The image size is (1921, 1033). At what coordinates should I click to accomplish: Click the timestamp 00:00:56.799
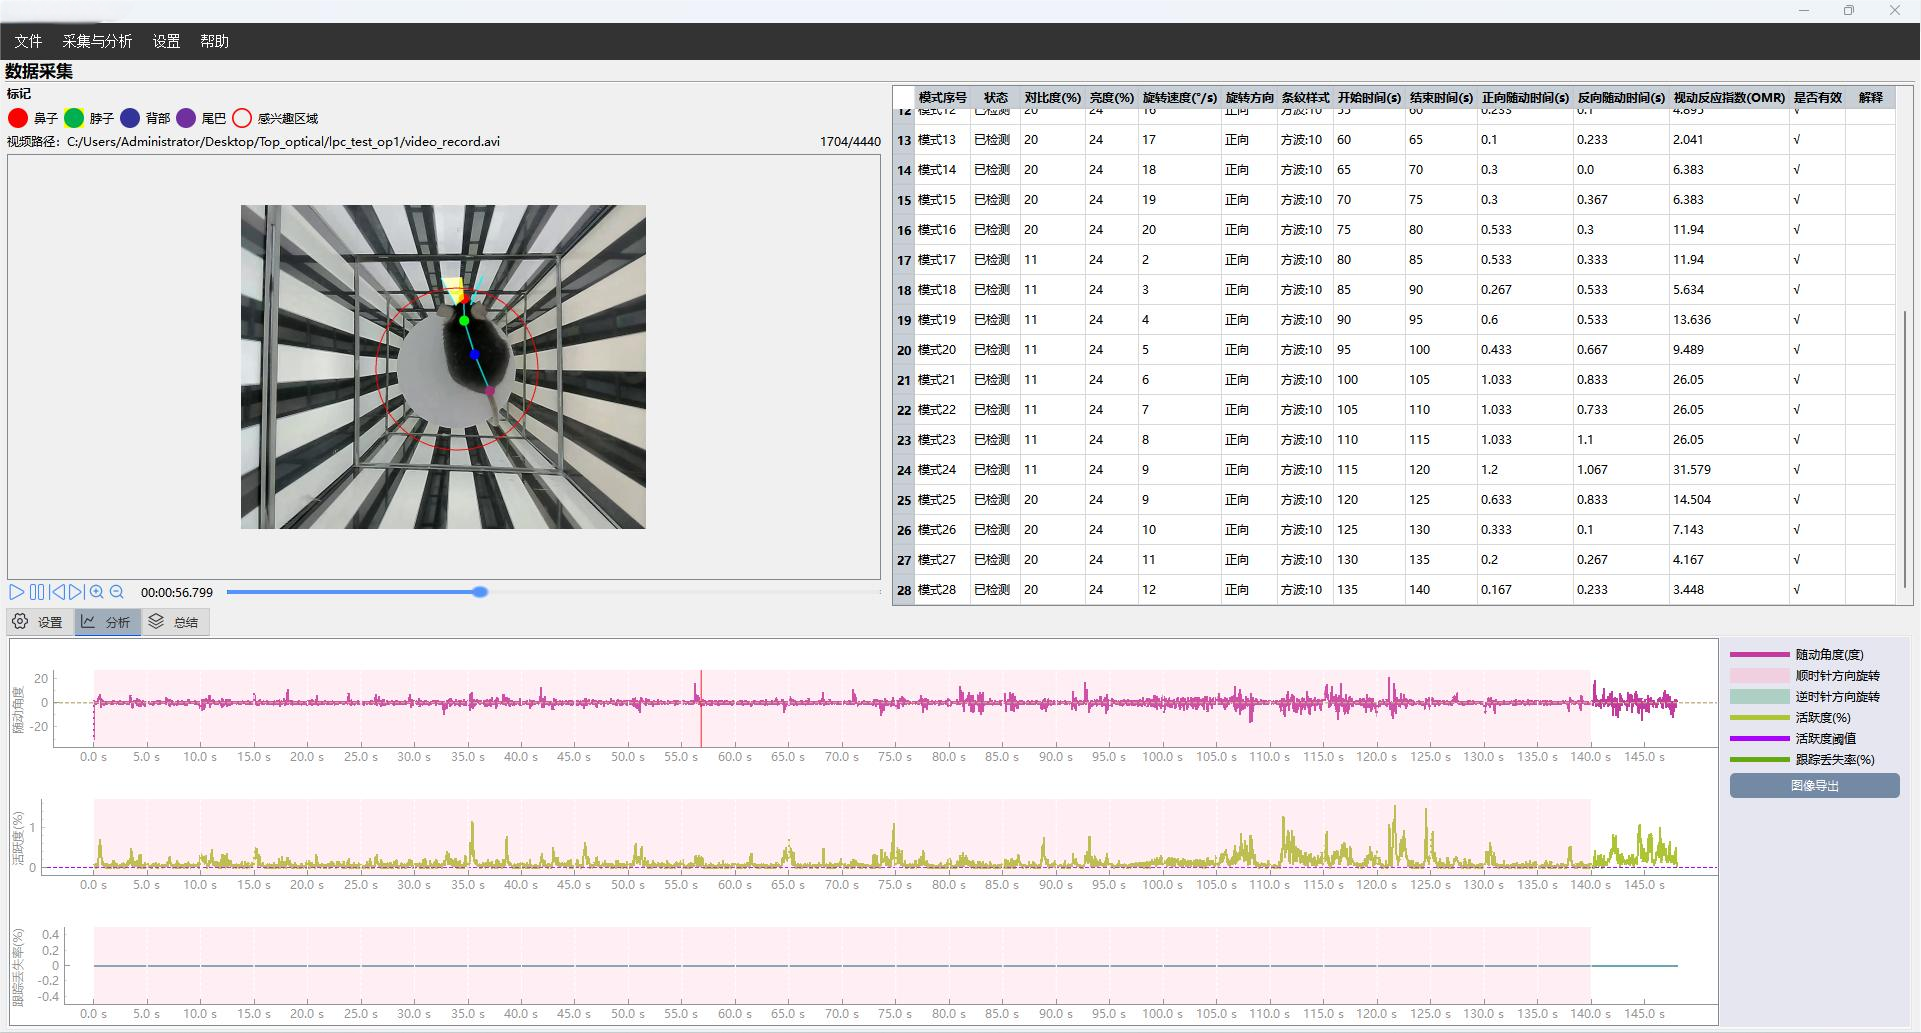point(177,593)
